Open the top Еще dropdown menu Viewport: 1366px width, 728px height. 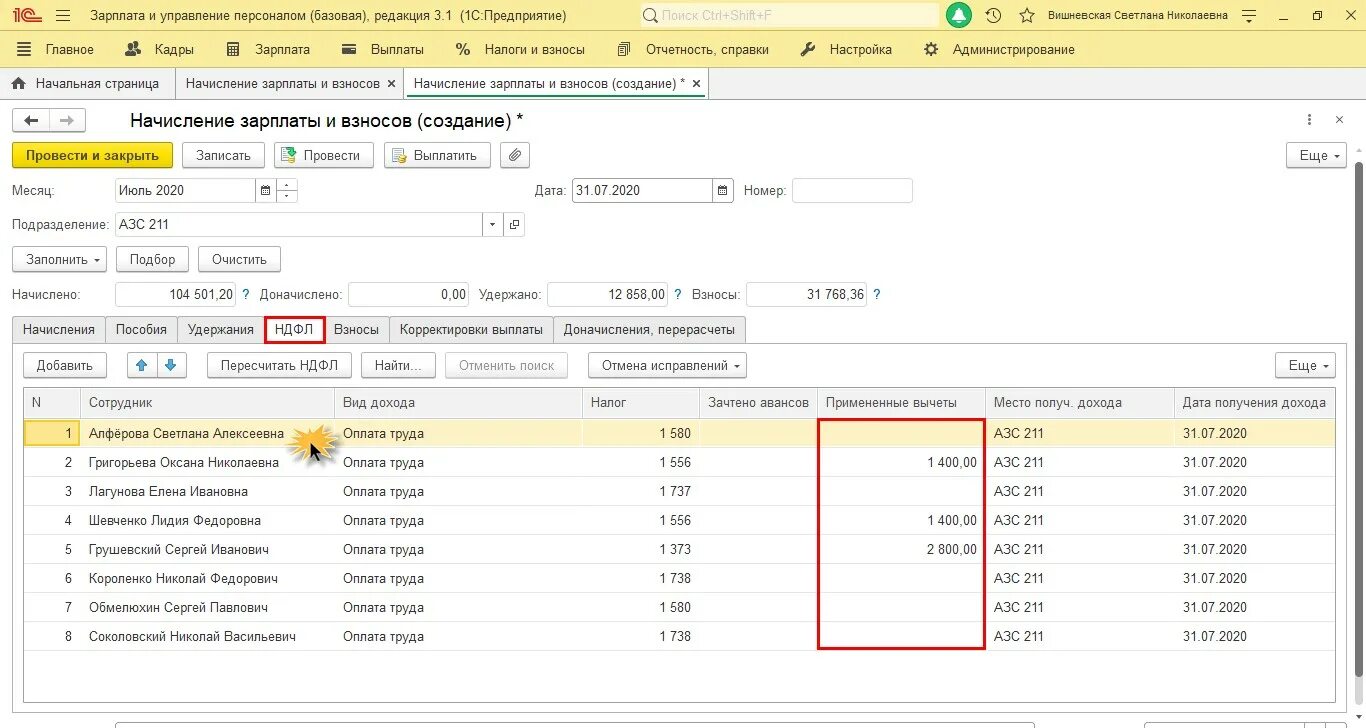coord(1316,155)
